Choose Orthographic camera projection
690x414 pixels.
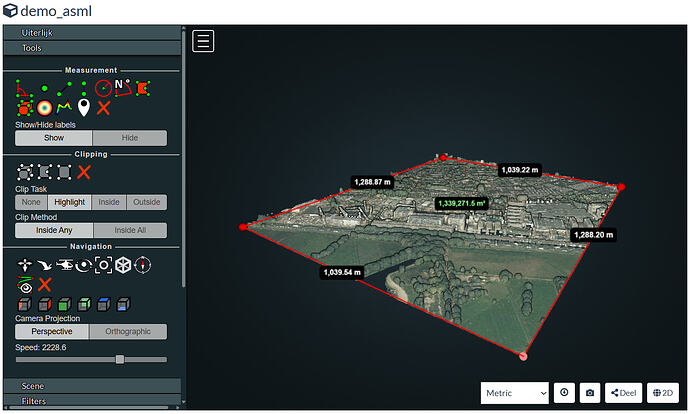(128, 332)
